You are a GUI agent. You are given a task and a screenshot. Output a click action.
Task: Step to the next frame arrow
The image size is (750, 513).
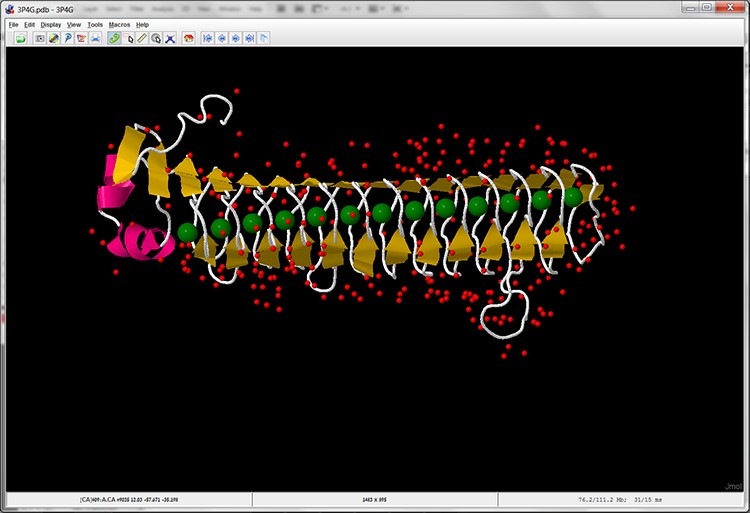[x=235, y=38]
